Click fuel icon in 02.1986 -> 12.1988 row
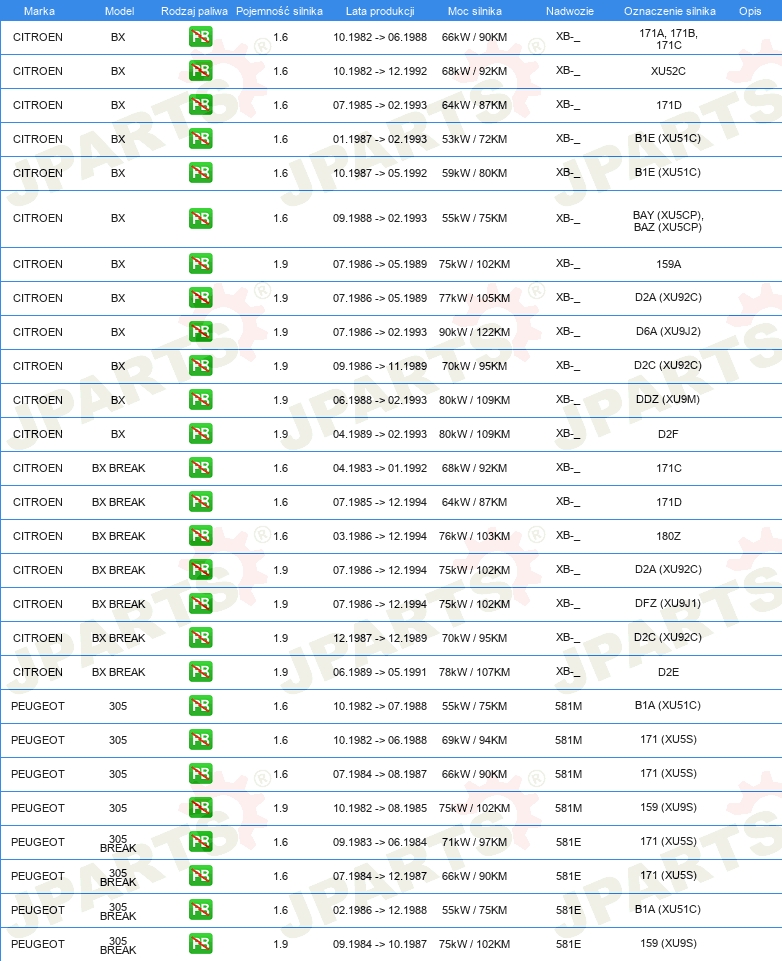This screenshot has width=782, height=961. (200, 910)
